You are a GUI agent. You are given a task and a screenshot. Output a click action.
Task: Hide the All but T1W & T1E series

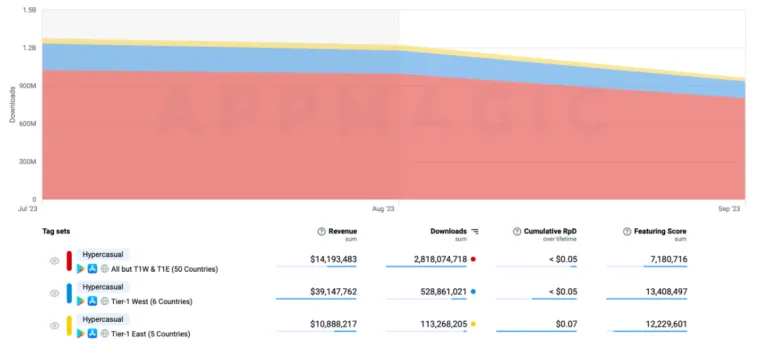coord(55,261)
